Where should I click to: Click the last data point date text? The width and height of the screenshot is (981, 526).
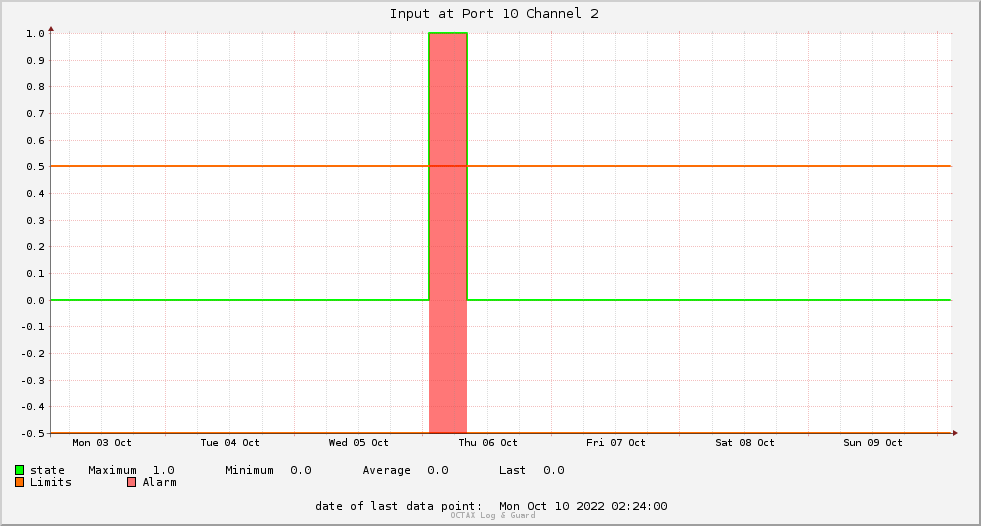point(491,506)
